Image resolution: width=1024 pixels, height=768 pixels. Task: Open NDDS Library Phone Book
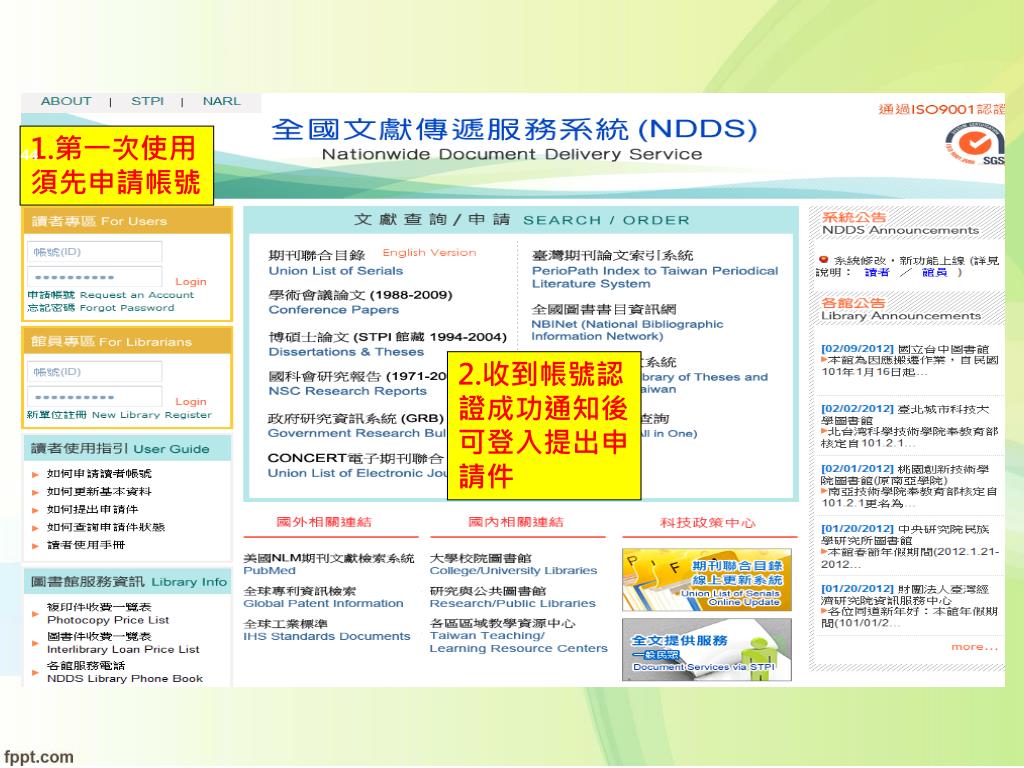click(125, 672)
